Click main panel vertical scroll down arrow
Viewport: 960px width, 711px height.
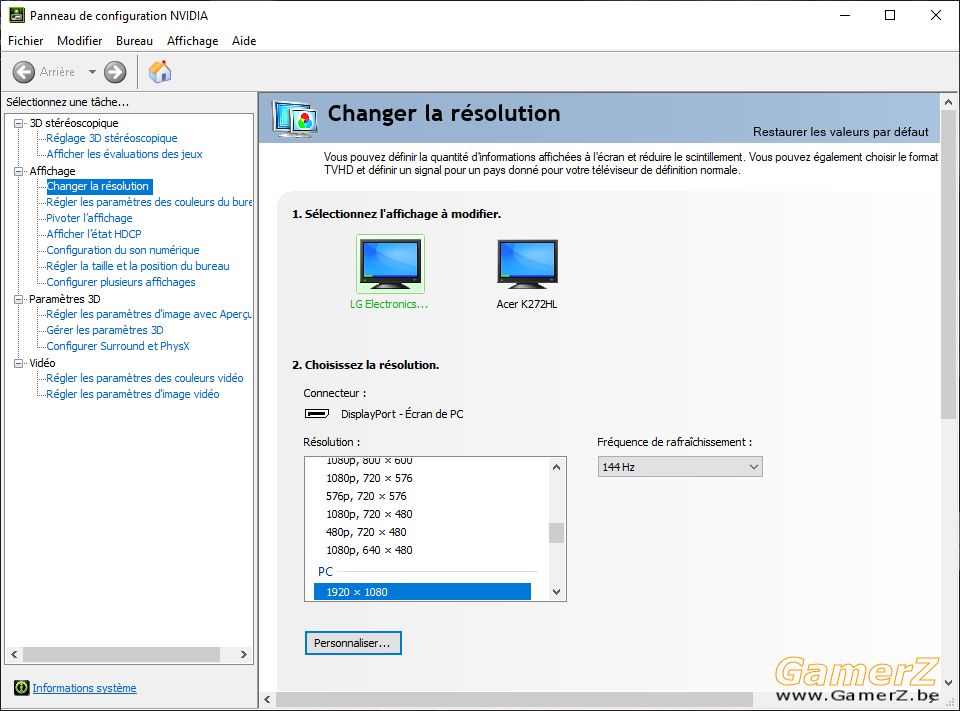click(948, 682)
